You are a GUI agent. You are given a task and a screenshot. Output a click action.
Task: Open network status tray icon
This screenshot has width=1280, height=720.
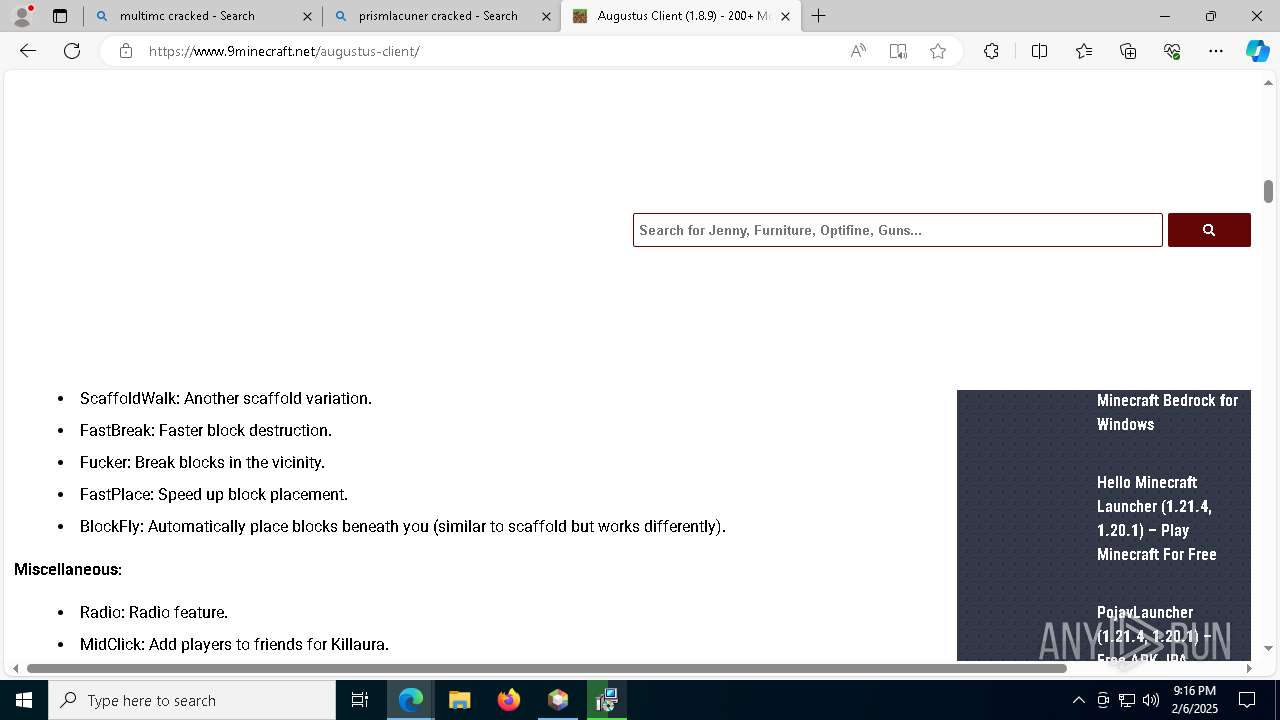point(1127,700)
